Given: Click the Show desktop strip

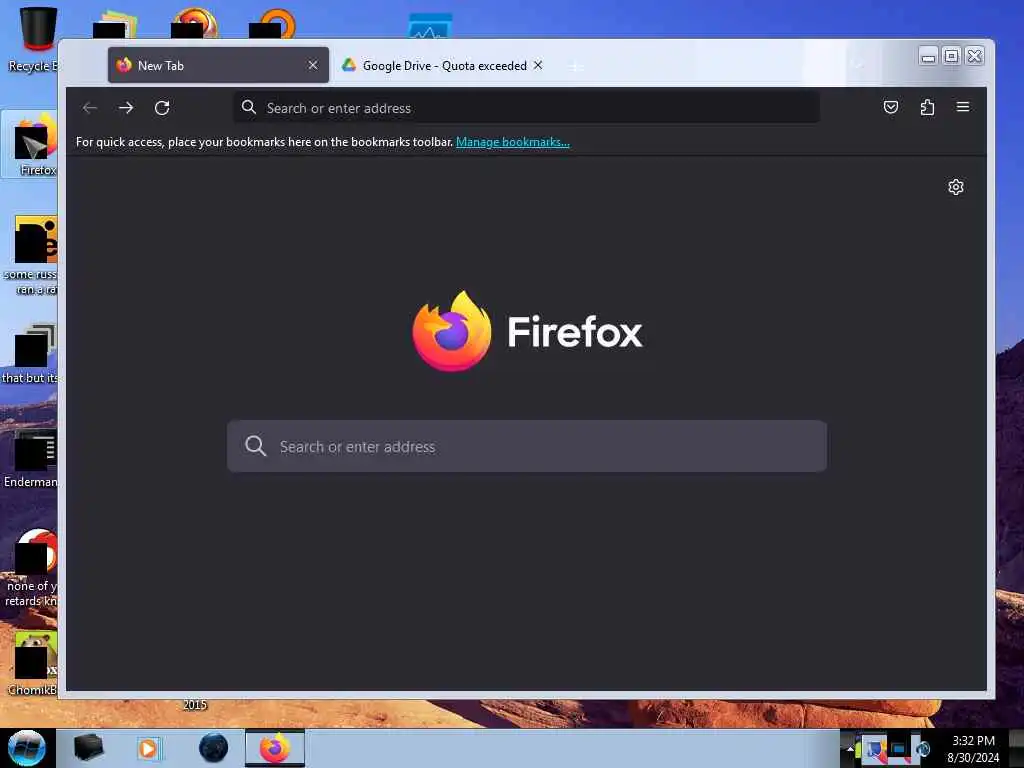Looking at the screenshot, I should click(x=1016, y=748).
